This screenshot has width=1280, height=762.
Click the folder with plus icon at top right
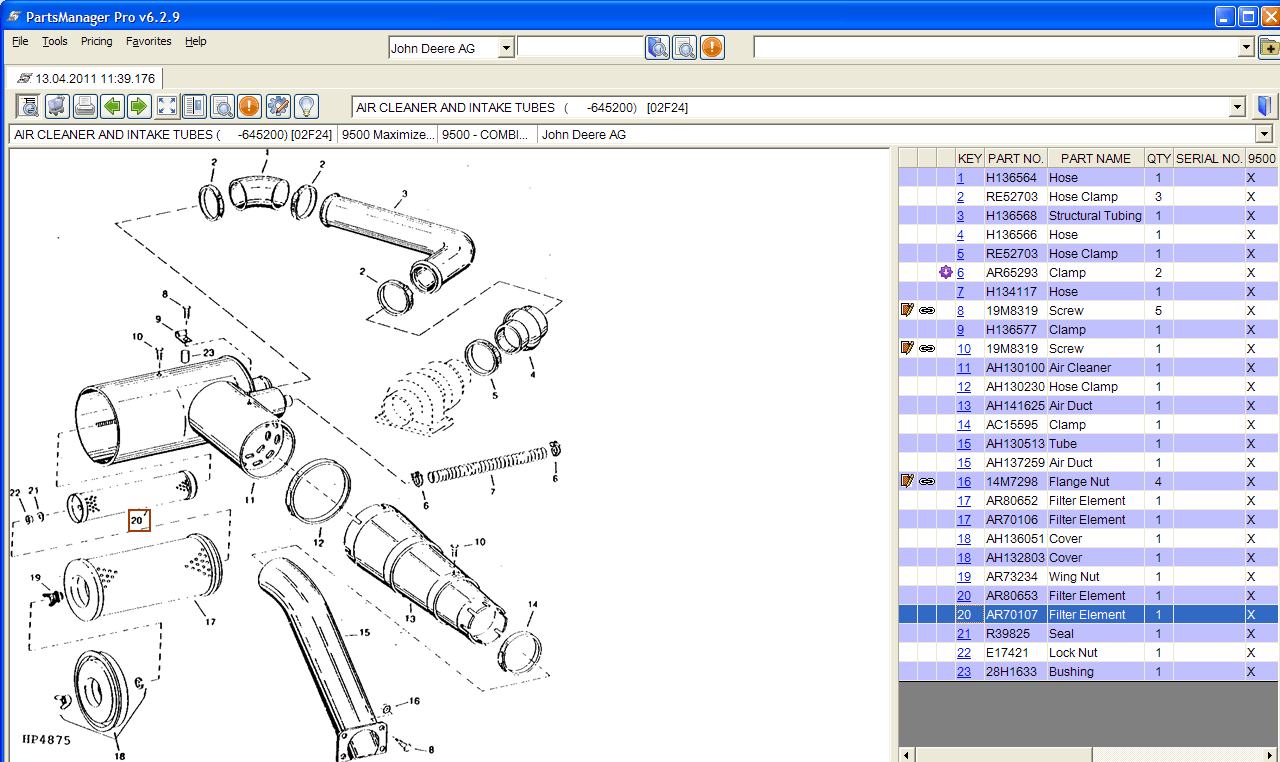point(1269,47)
